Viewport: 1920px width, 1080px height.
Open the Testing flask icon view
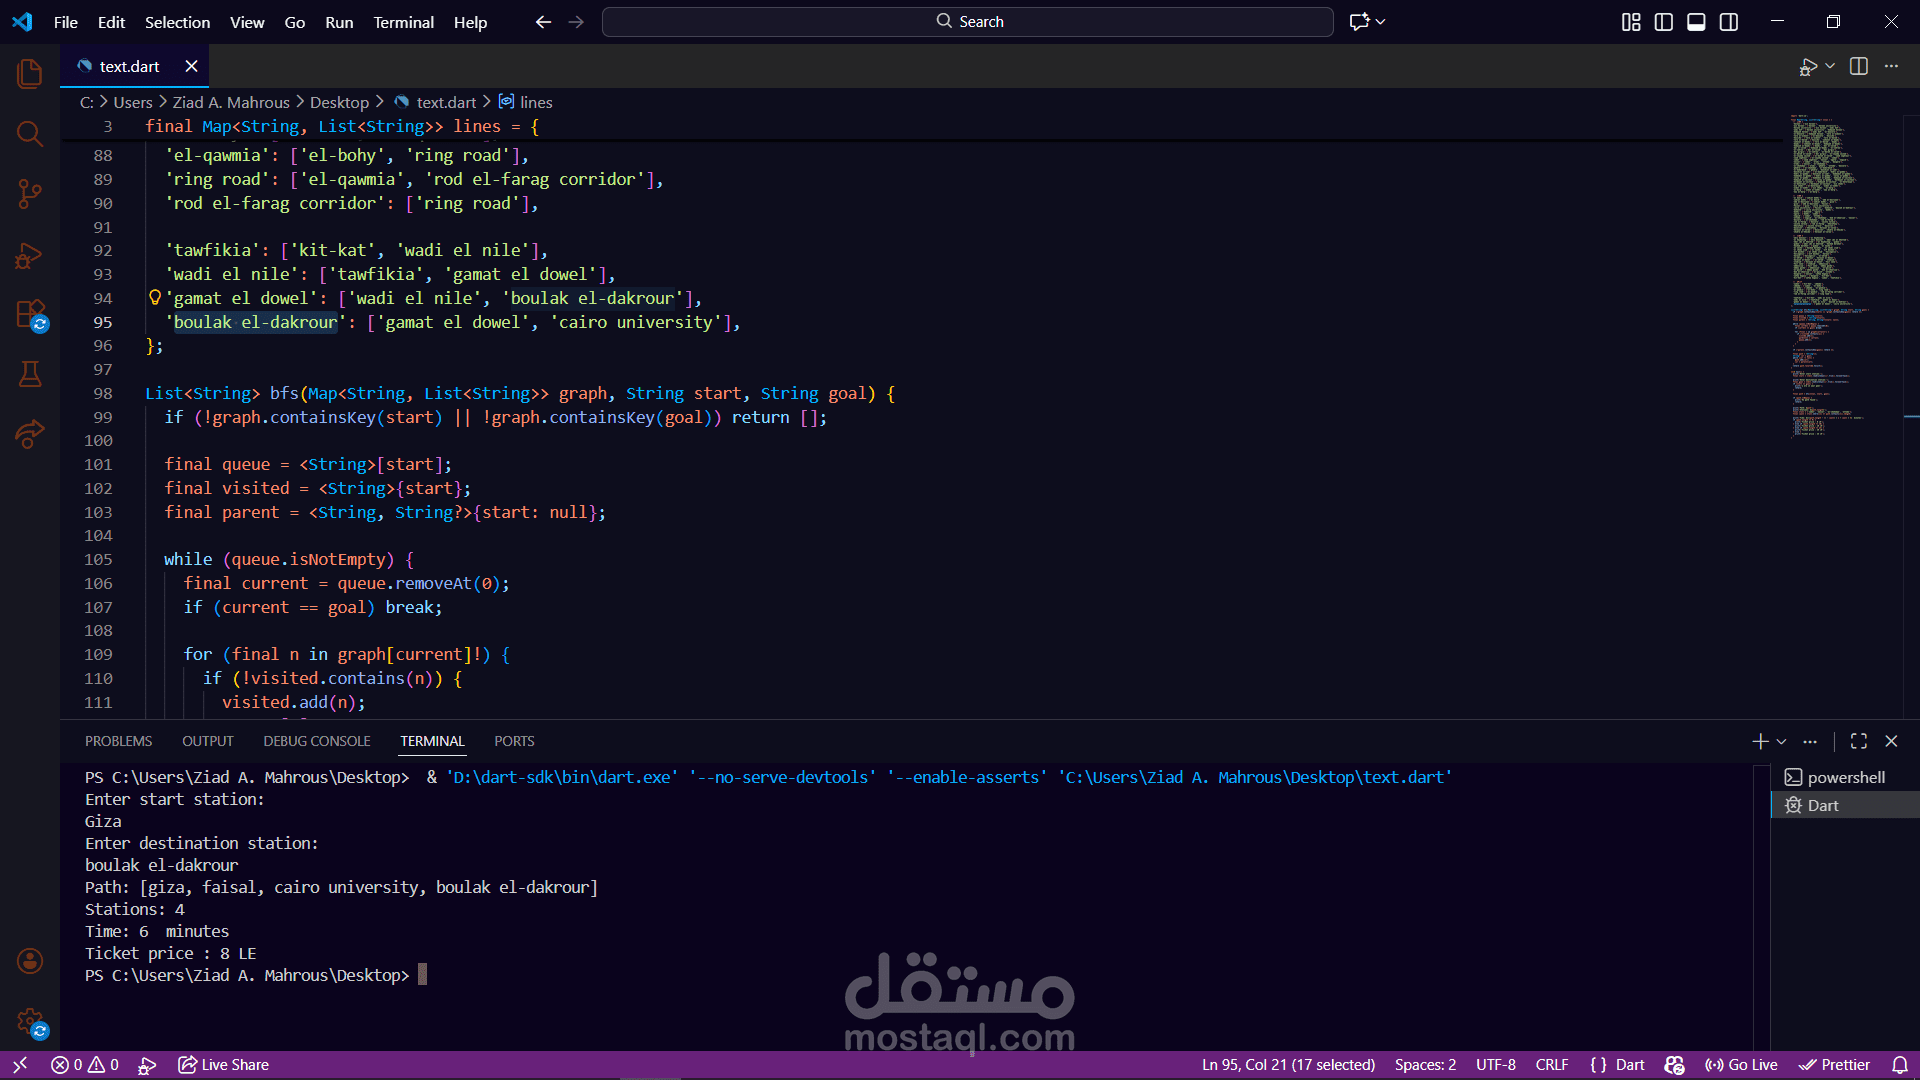tap(30, 374)
